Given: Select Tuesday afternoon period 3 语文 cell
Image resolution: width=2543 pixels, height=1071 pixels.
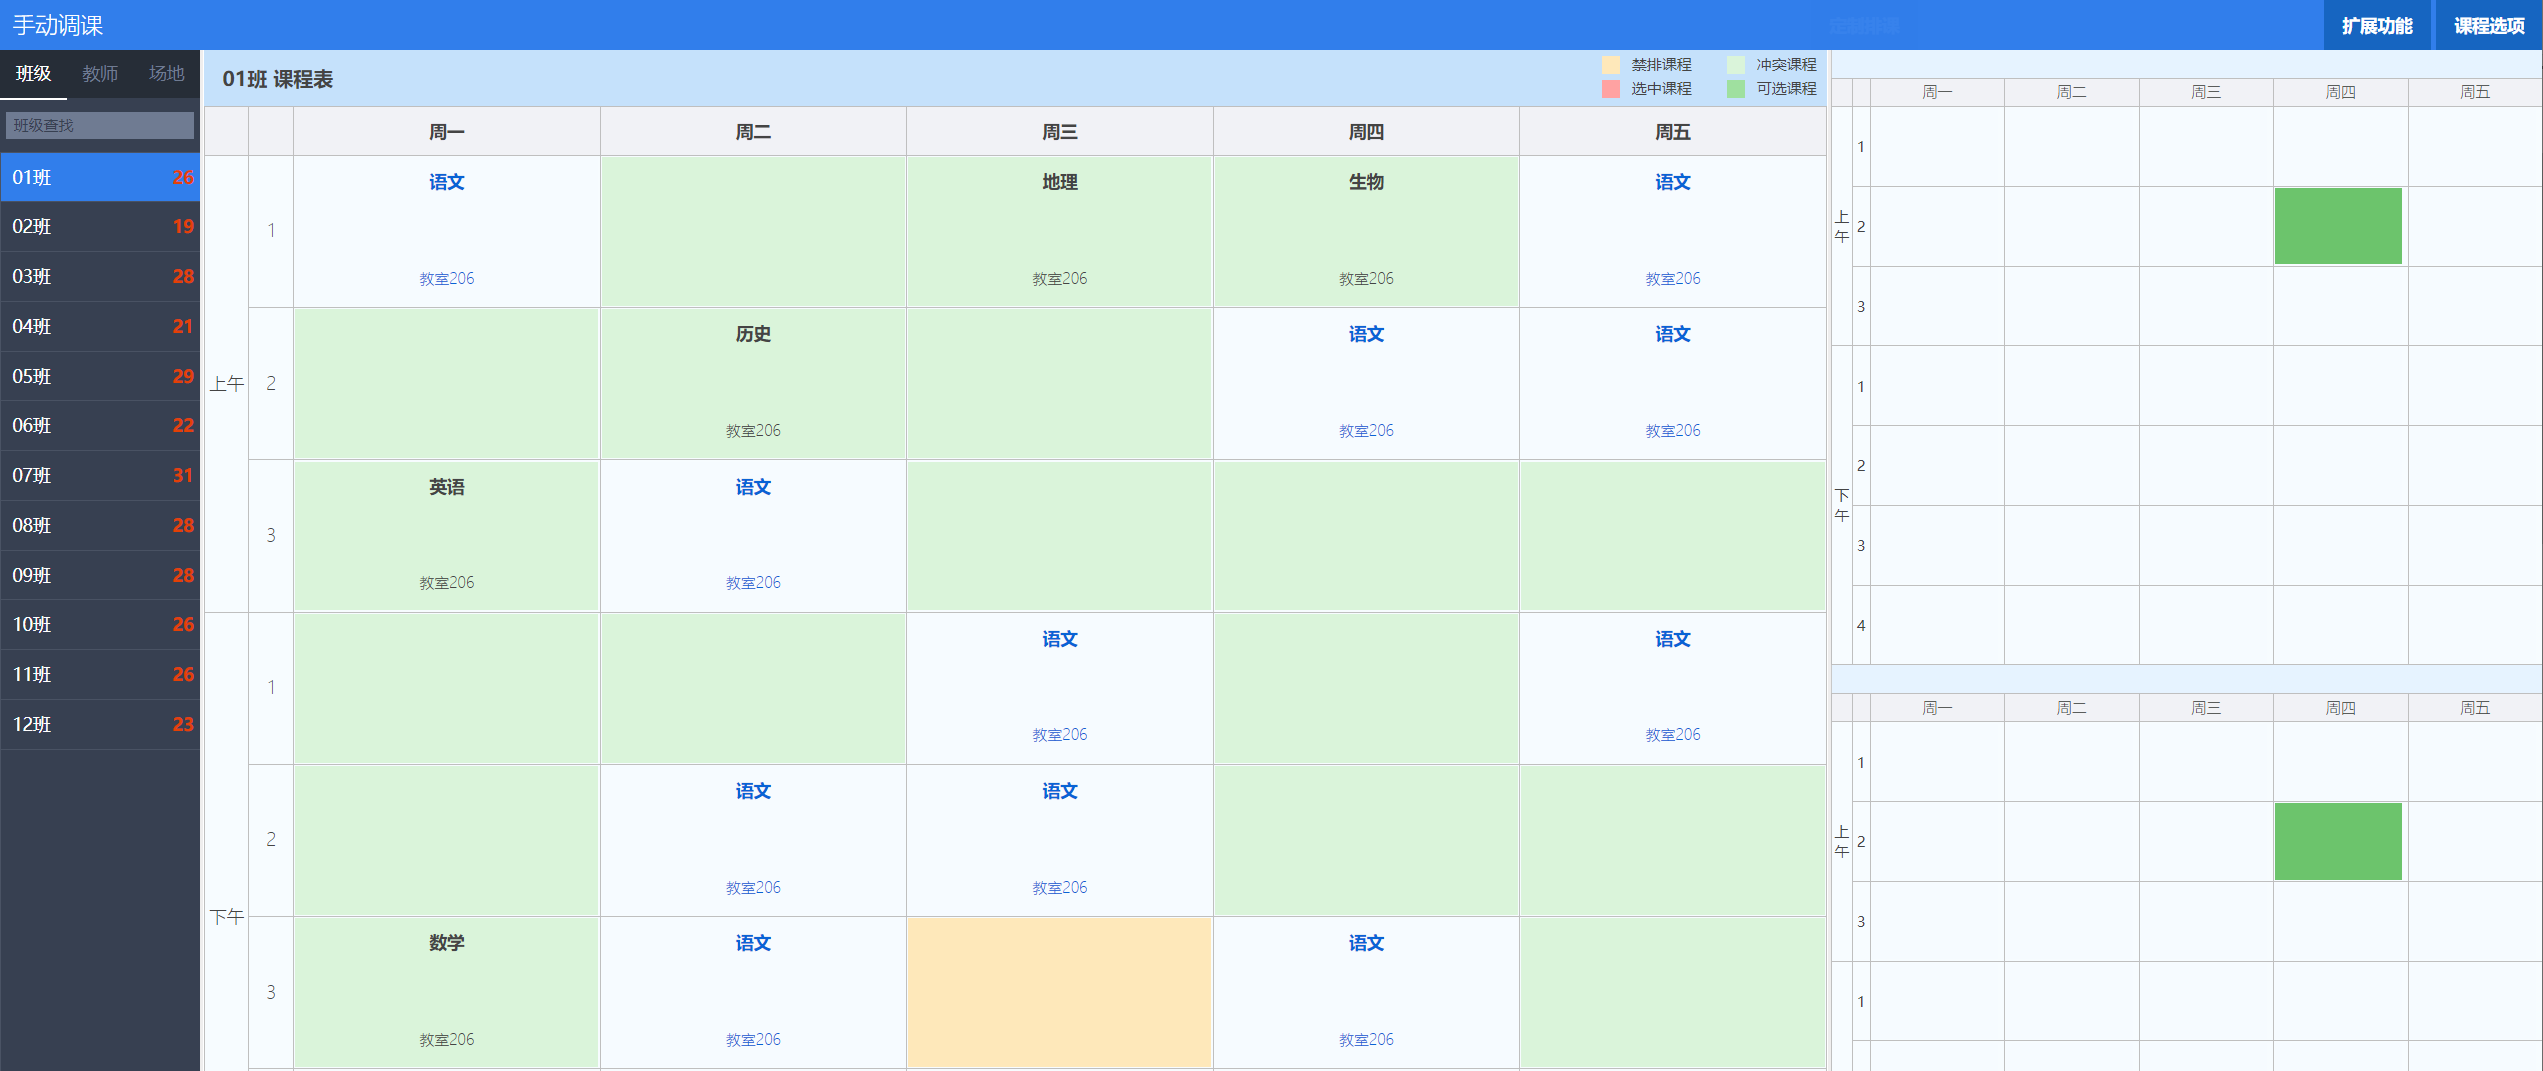Looking at the screenshot, I should click(753, 992).
